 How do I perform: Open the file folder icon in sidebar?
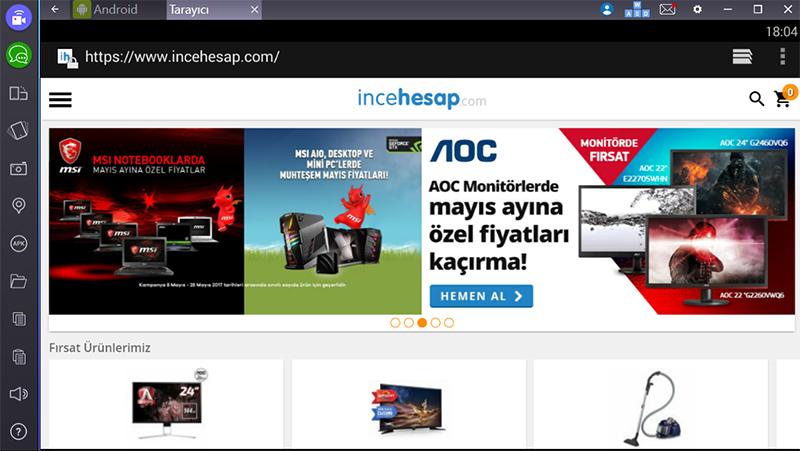pos(18,281)
